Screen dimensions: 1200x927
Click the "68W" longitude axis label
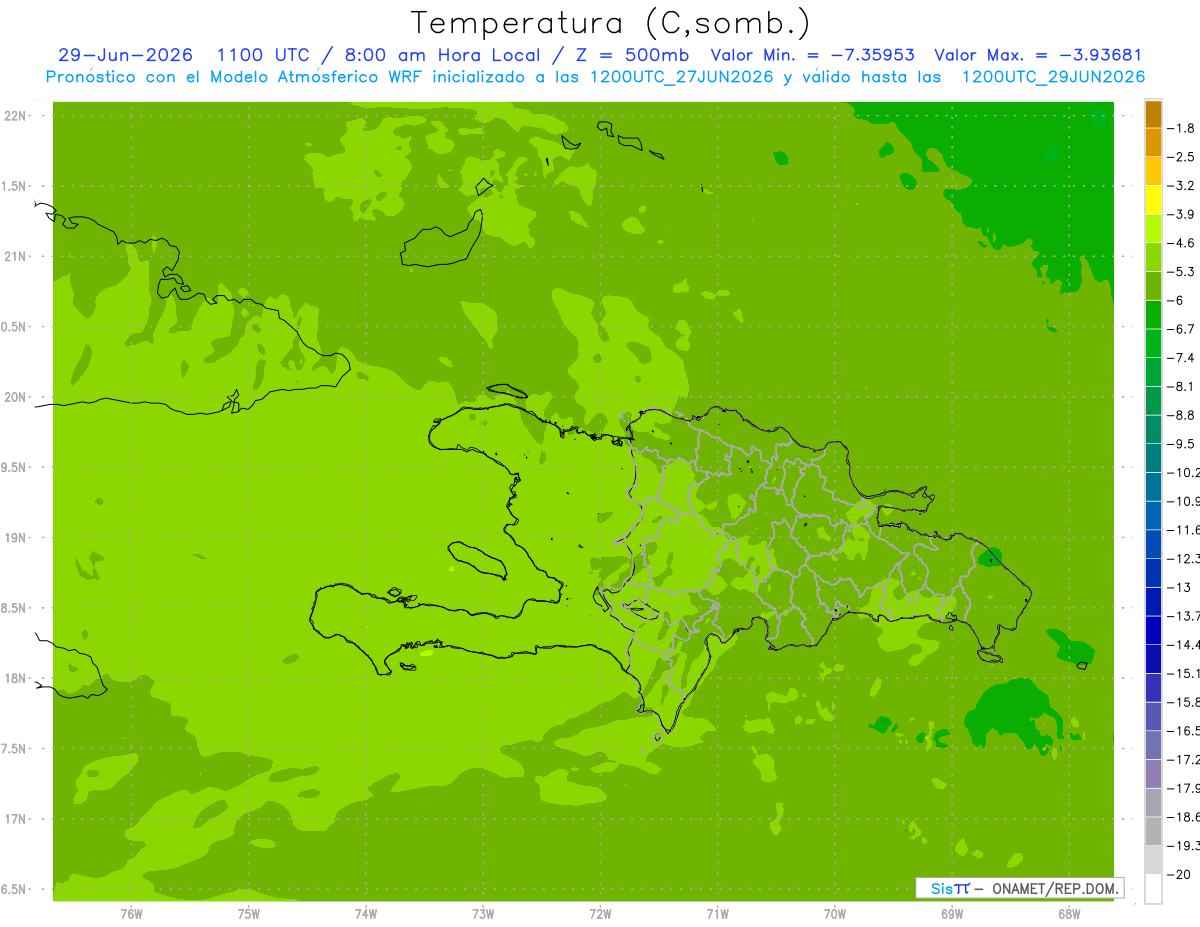coord(1069,914)
